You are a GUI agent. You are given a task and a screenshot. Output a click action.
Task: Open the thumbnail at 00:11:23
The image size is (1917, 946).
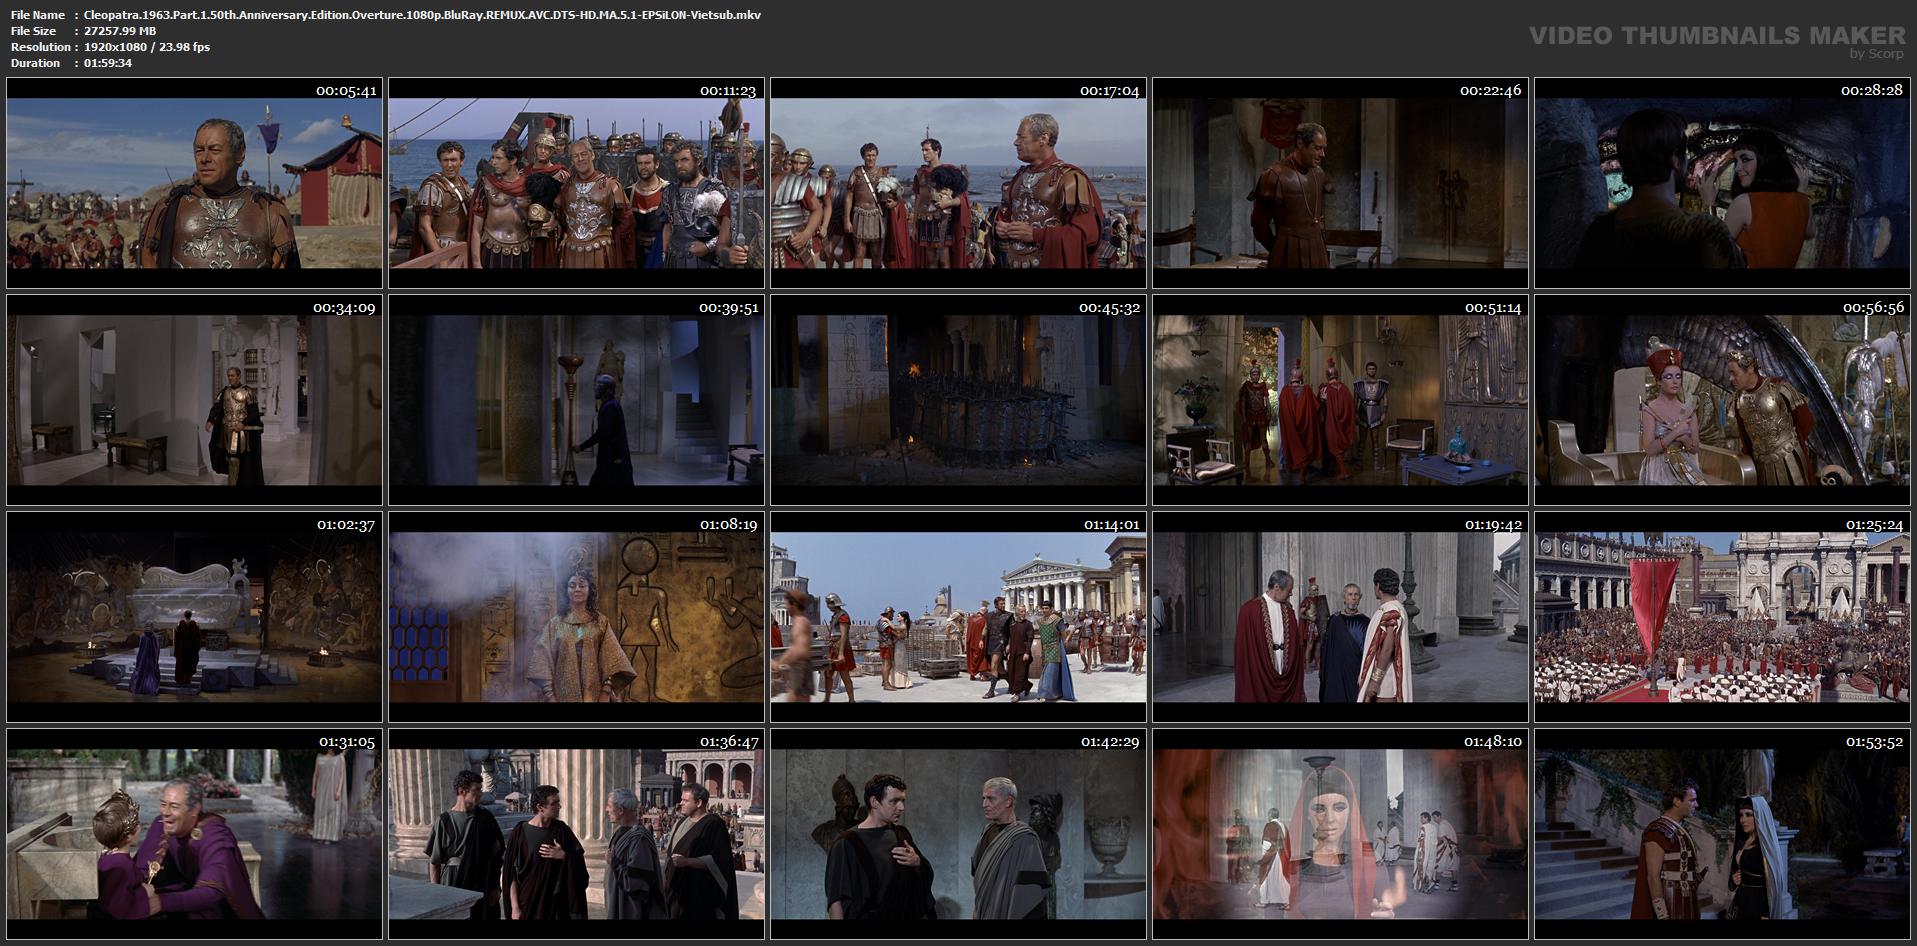pos(576,183)
